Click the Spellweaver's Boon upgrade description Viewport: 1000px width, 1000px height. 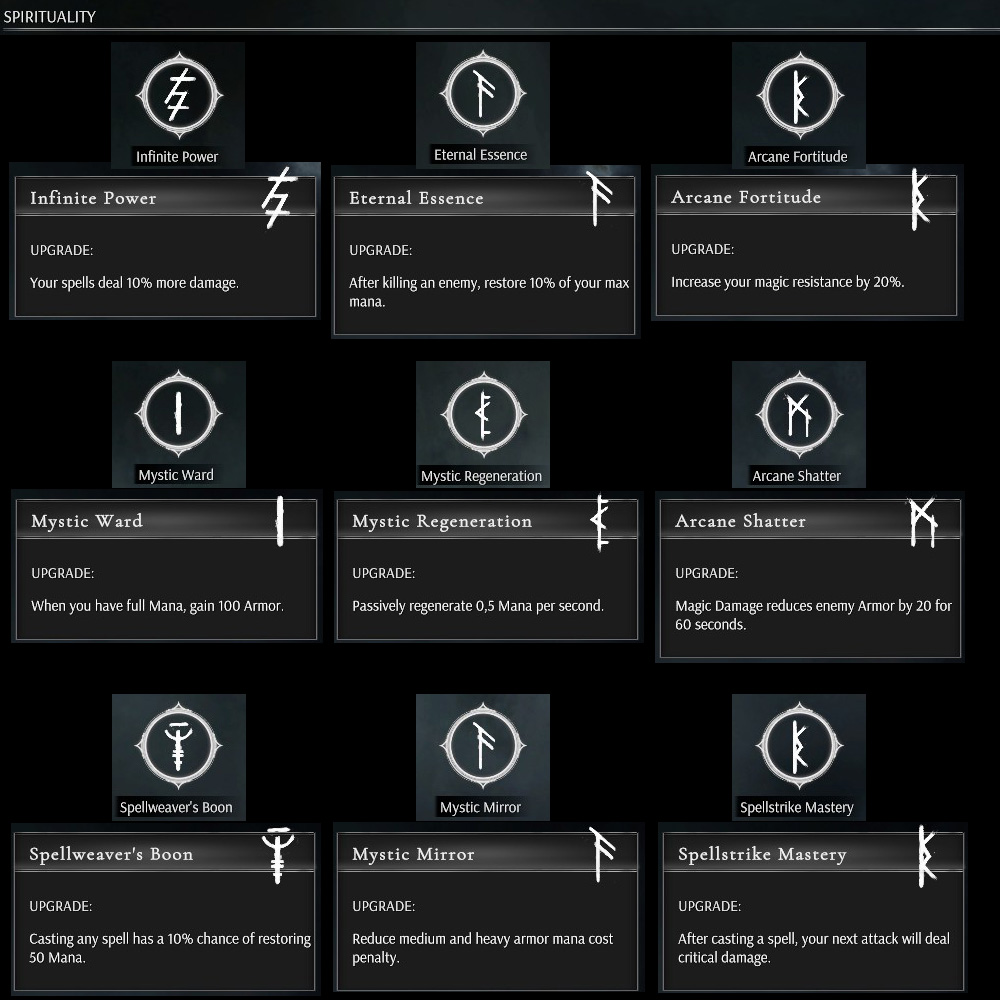[170, 948]
